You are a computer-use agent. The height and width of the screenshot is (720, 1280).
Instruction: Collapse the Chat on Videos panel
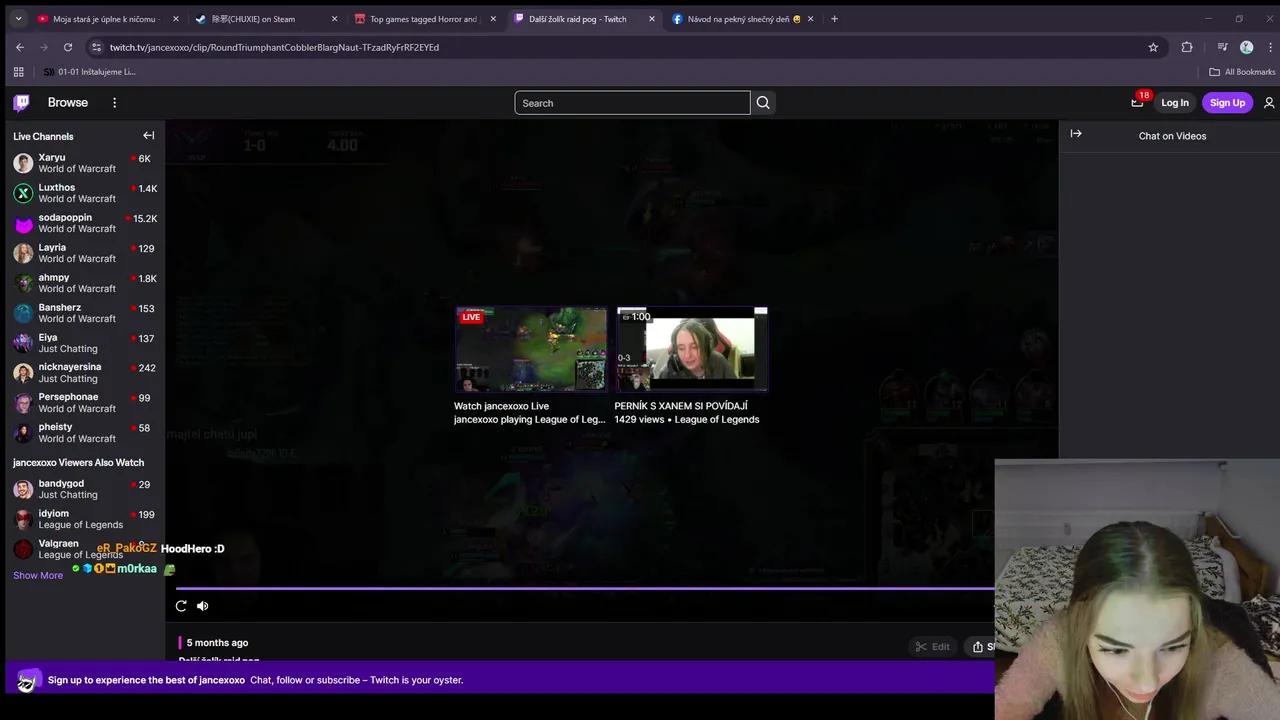point(1076,133)
